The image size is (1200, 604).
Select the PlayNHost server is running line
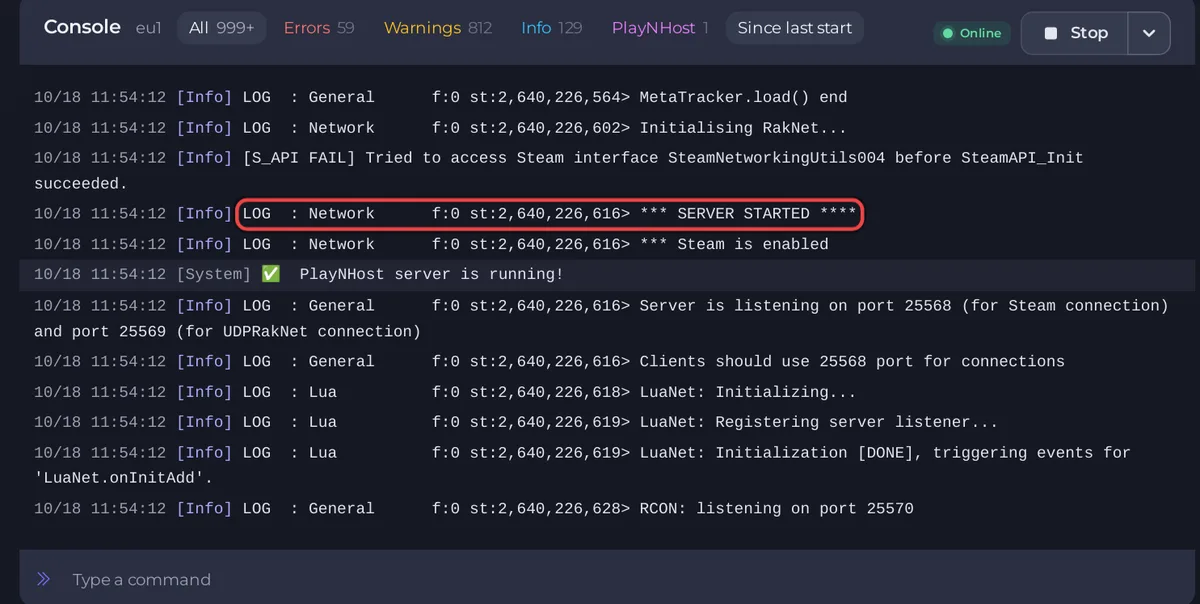(x=607, y=274)
